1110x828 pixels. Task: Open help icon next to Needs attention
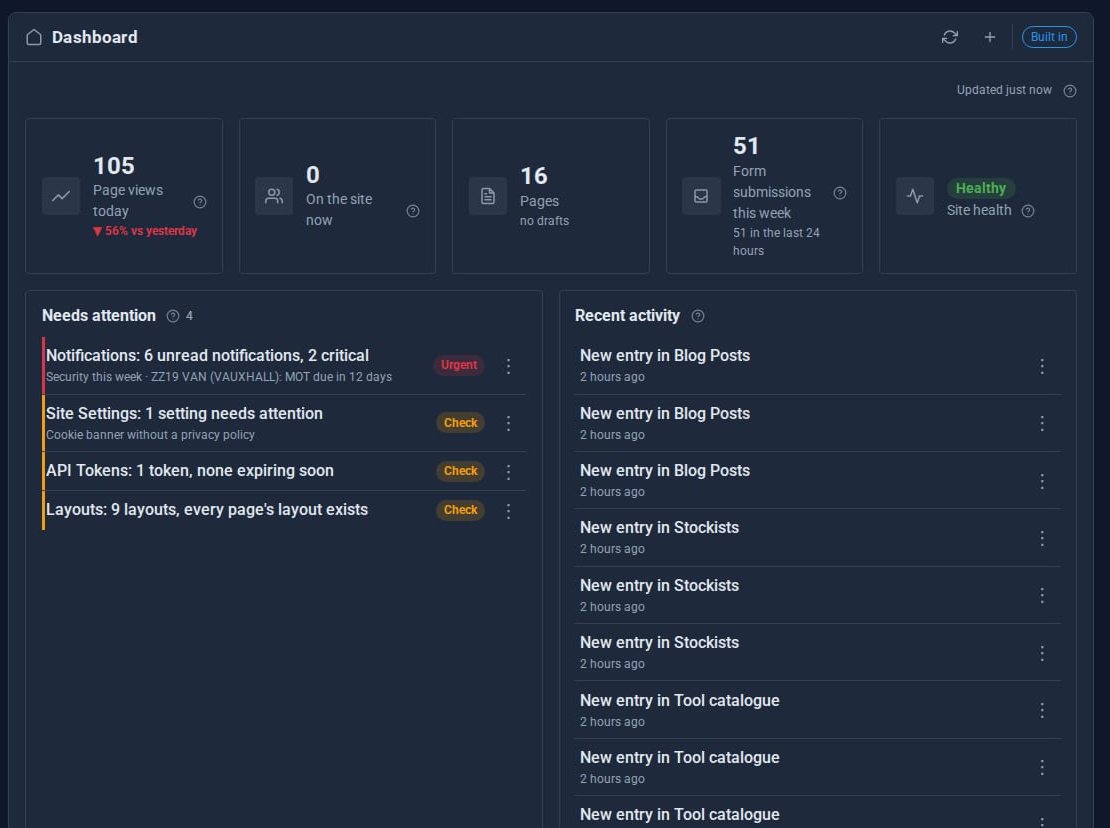click(173, 316)
